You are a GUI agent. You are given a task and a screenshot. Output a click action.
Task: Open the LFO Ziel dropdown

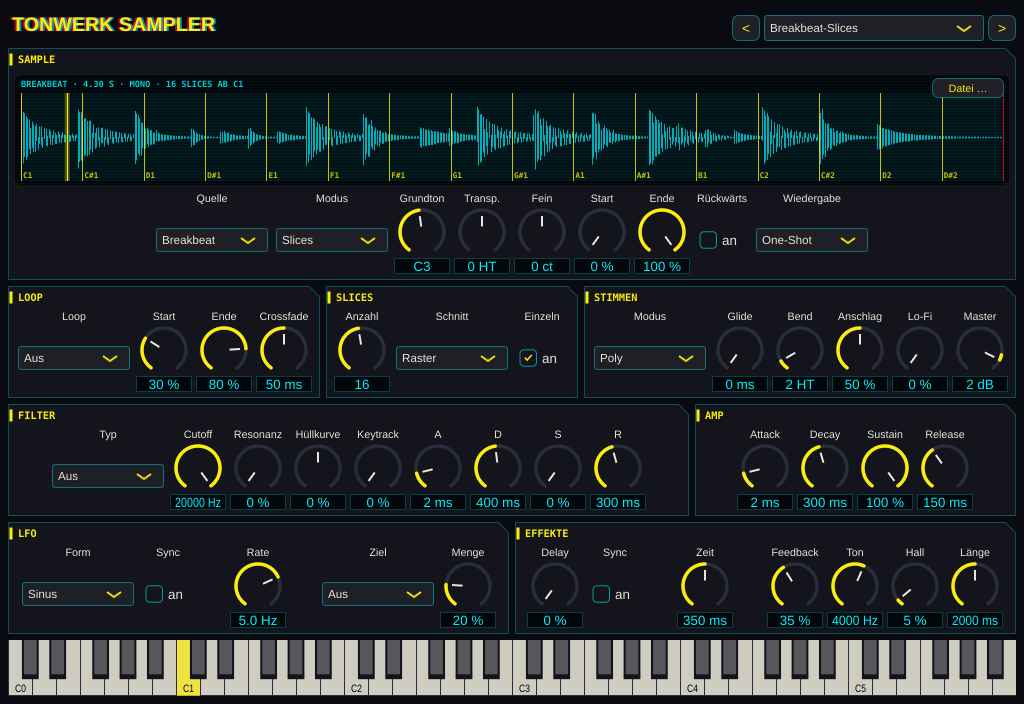pos(377,594)
